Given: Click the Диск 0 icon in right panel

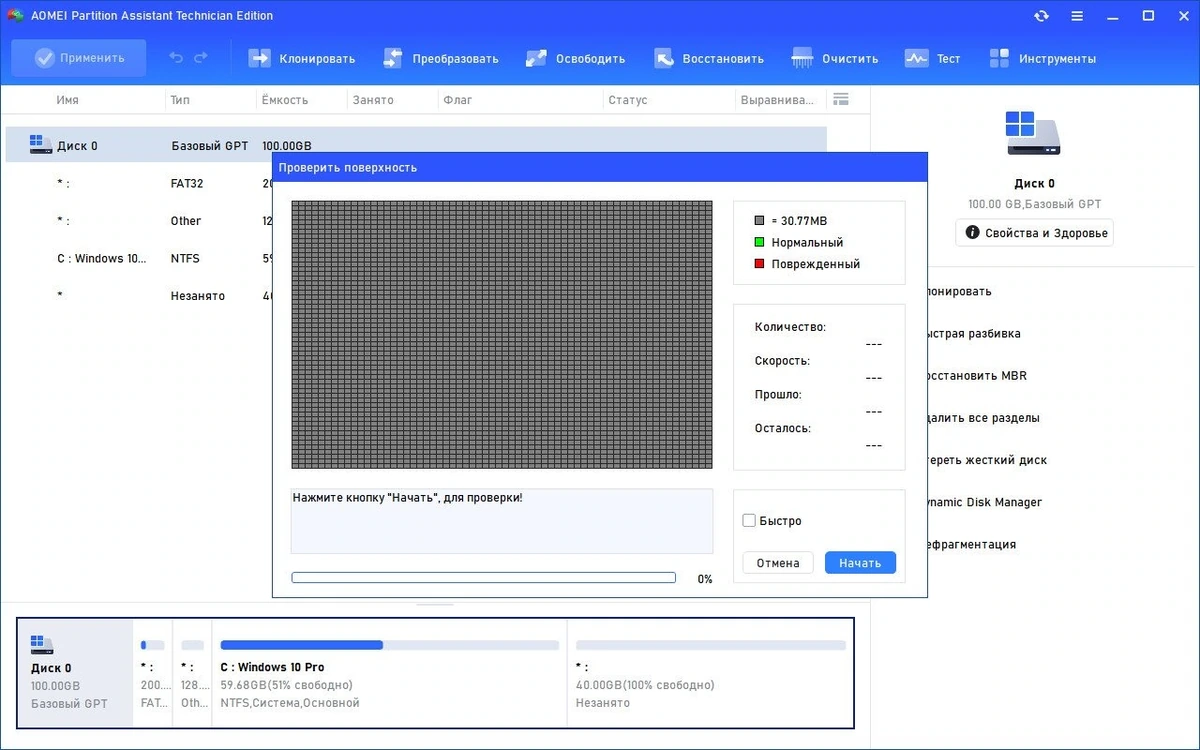Looking at the screenshot, I should click(x=1034, y=133).
